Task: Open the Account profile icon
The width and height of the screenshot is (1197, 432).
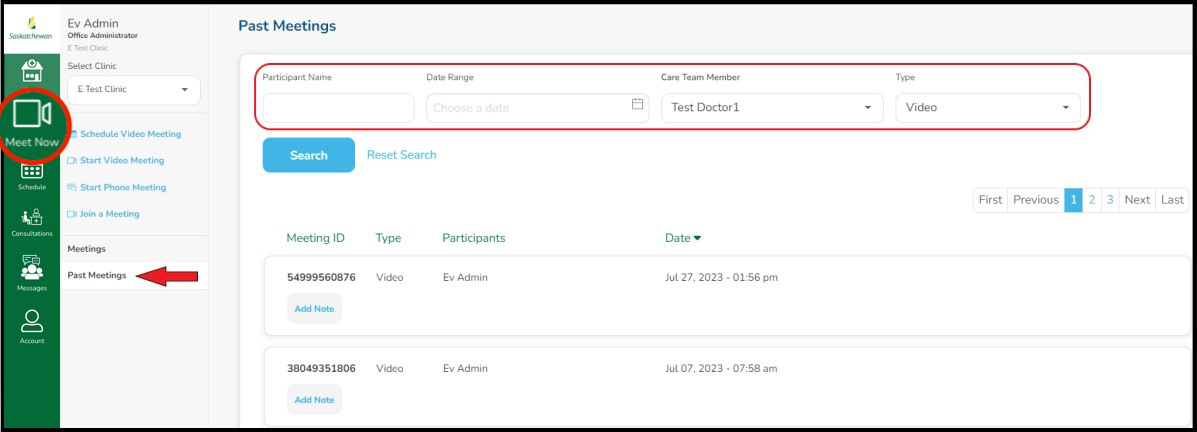Action: pos(32,321)
